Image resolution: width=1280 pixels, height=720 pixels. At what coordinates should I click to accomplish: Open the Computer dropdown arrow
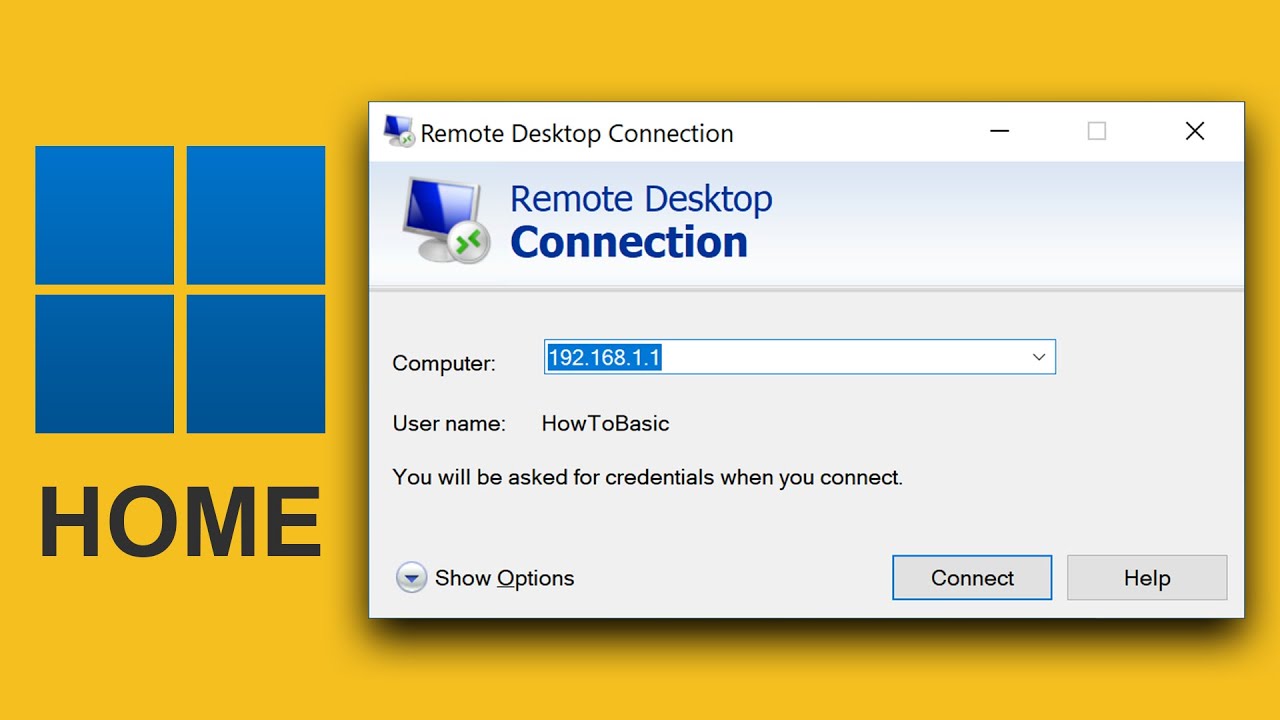[x=1039, y=357]
